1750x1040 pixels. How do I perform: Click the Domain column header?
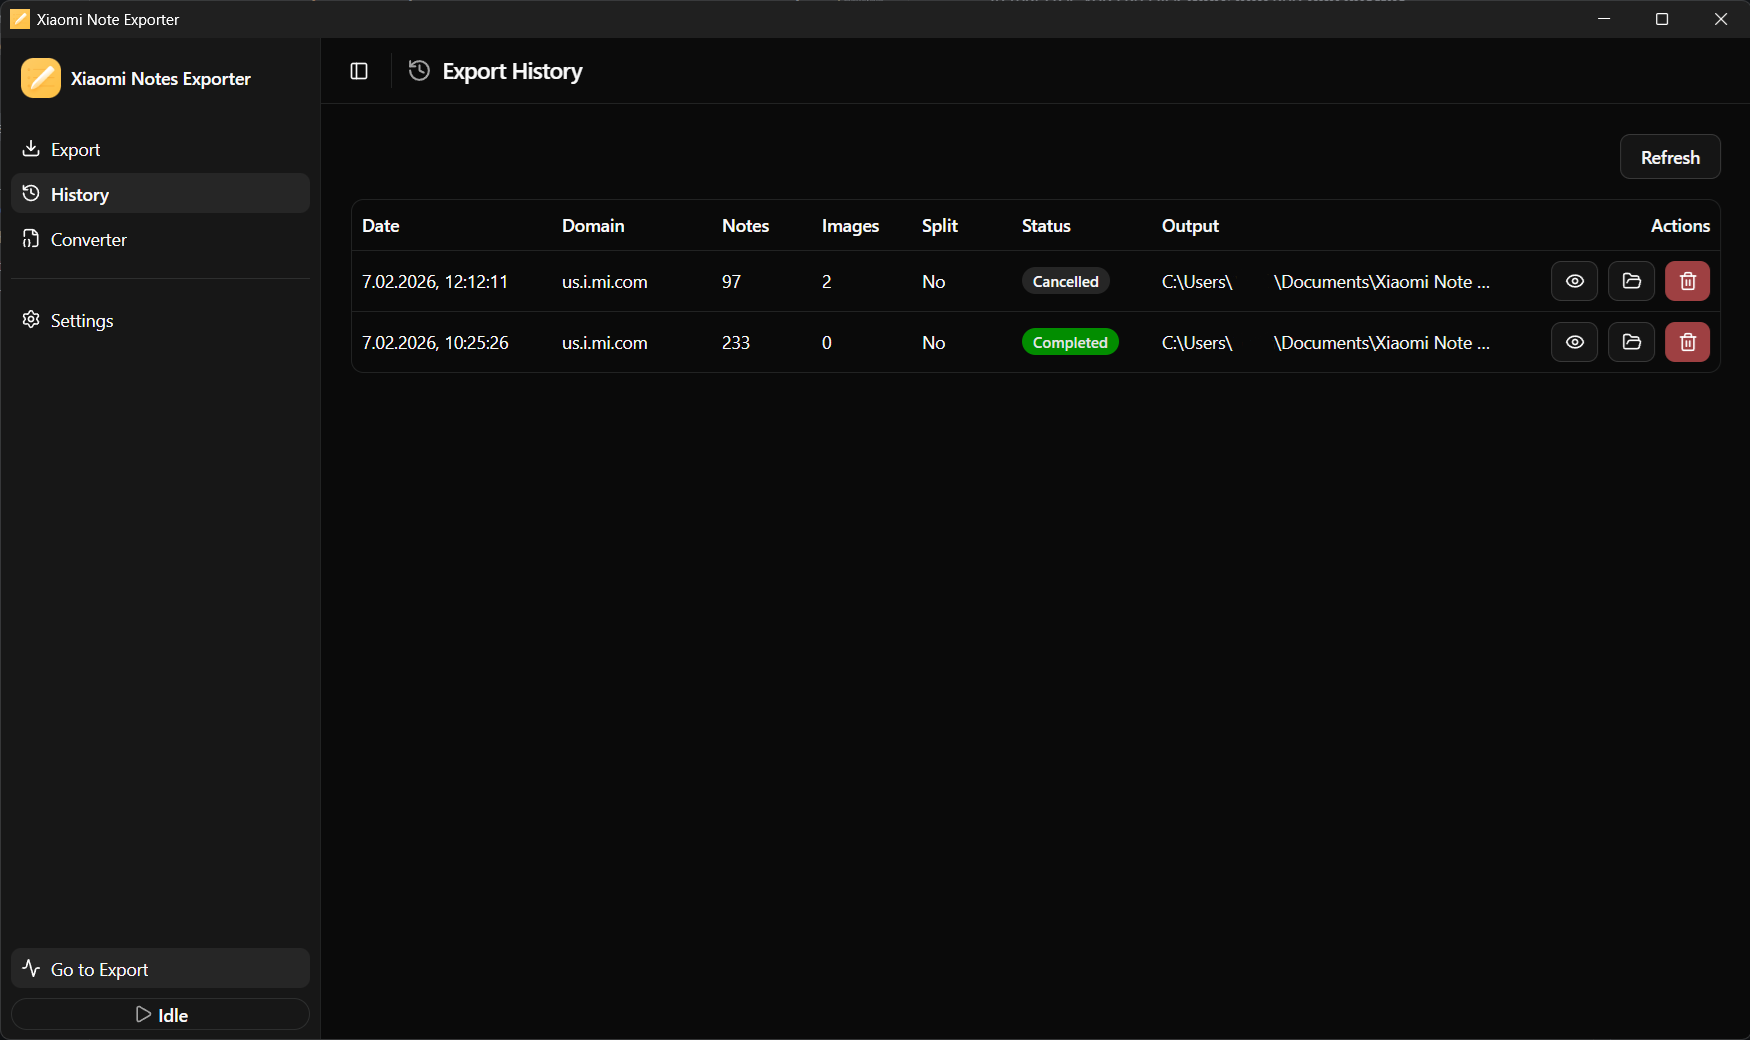(x=593, y=226)
